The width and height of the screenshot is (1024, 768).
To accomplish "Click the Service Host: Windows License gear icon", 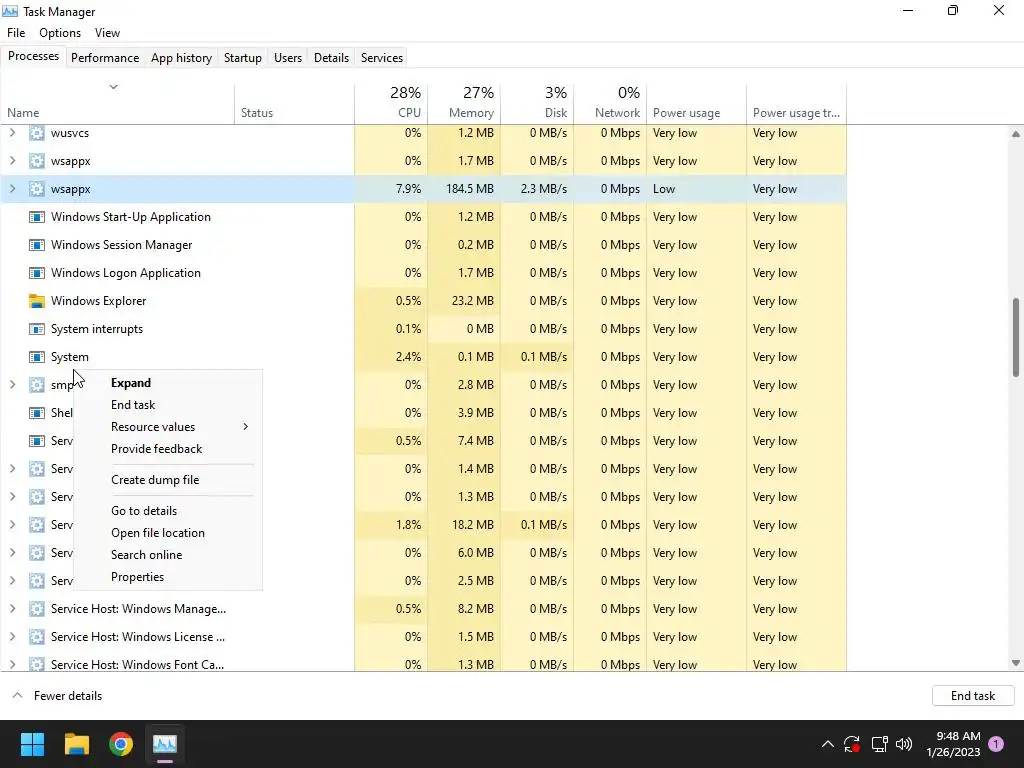I will tap(37, 637).
